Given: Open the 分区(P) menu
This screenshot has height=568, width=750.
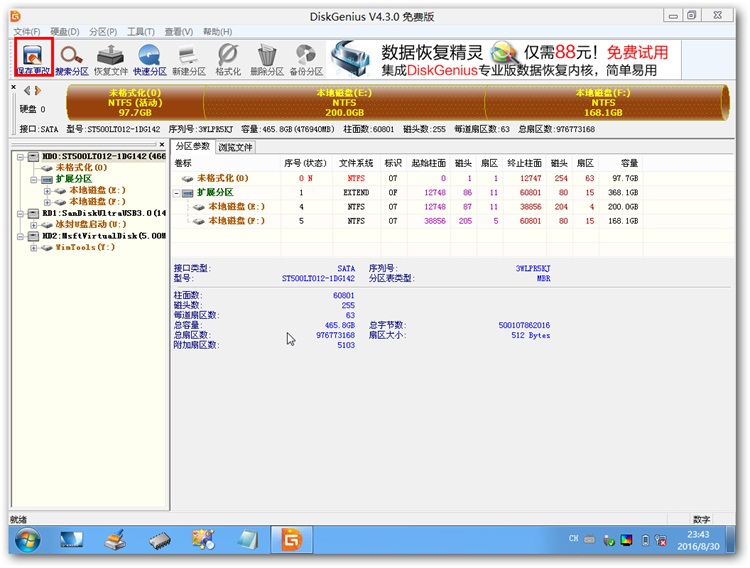Looking at the screenshot, I should coord(103,32).
